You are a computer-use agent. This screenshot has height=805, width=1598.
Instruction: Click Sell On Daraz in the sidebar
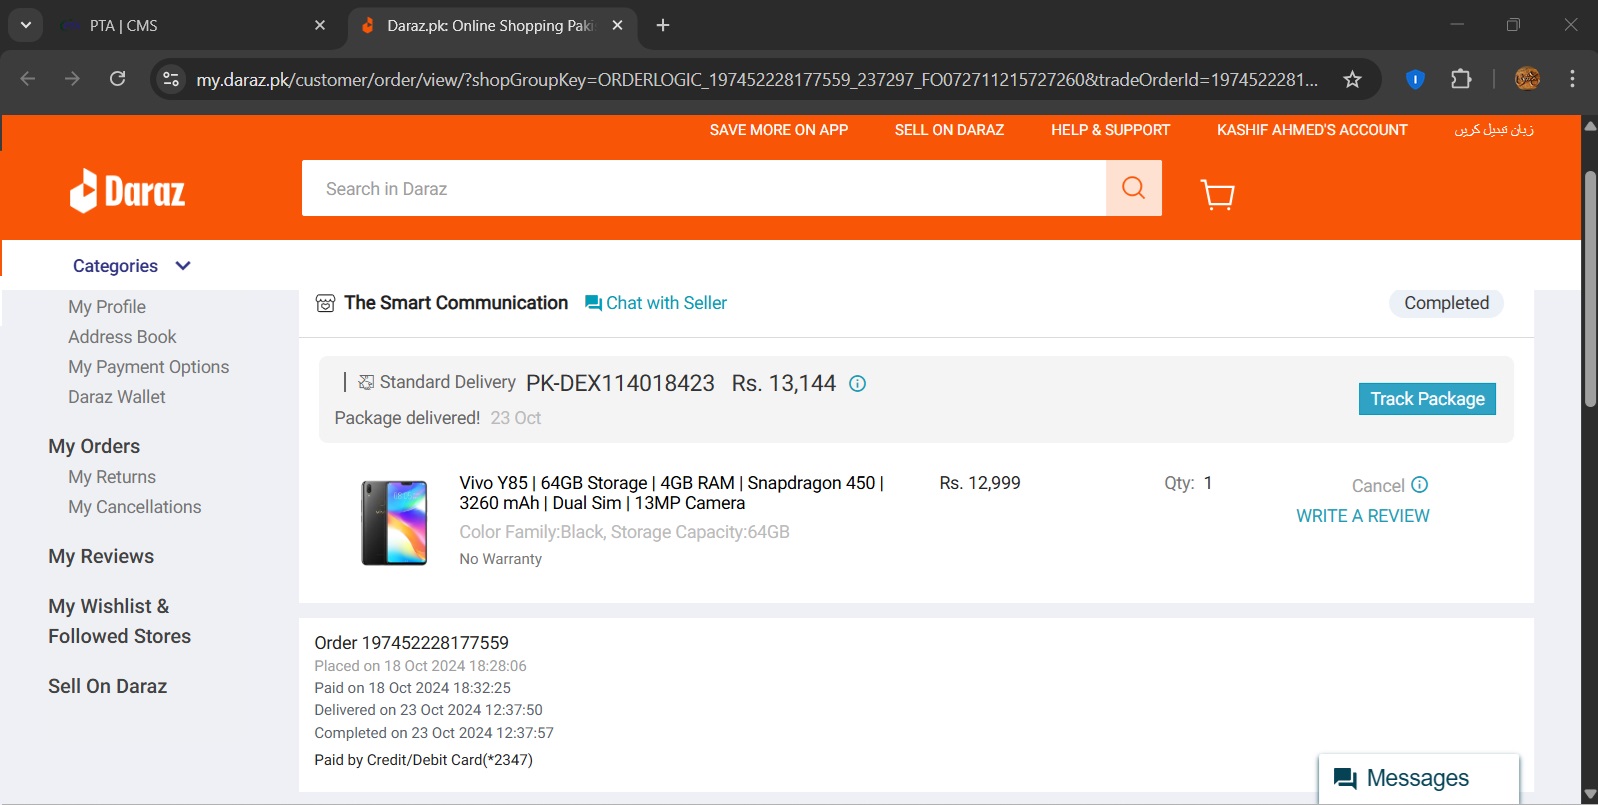[x=108, y=686]
